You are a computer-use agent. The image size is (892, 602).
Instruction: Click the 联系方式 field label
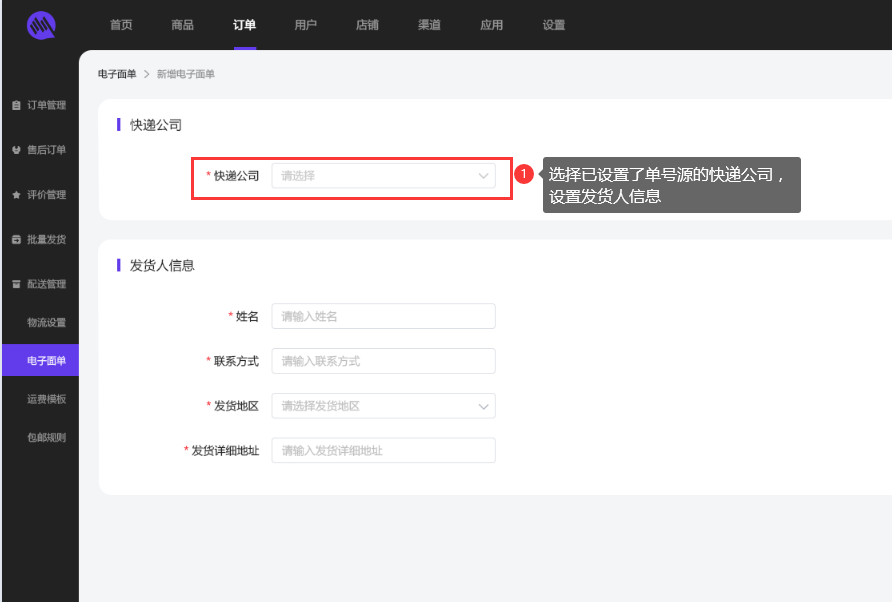(x=236, y=361)
